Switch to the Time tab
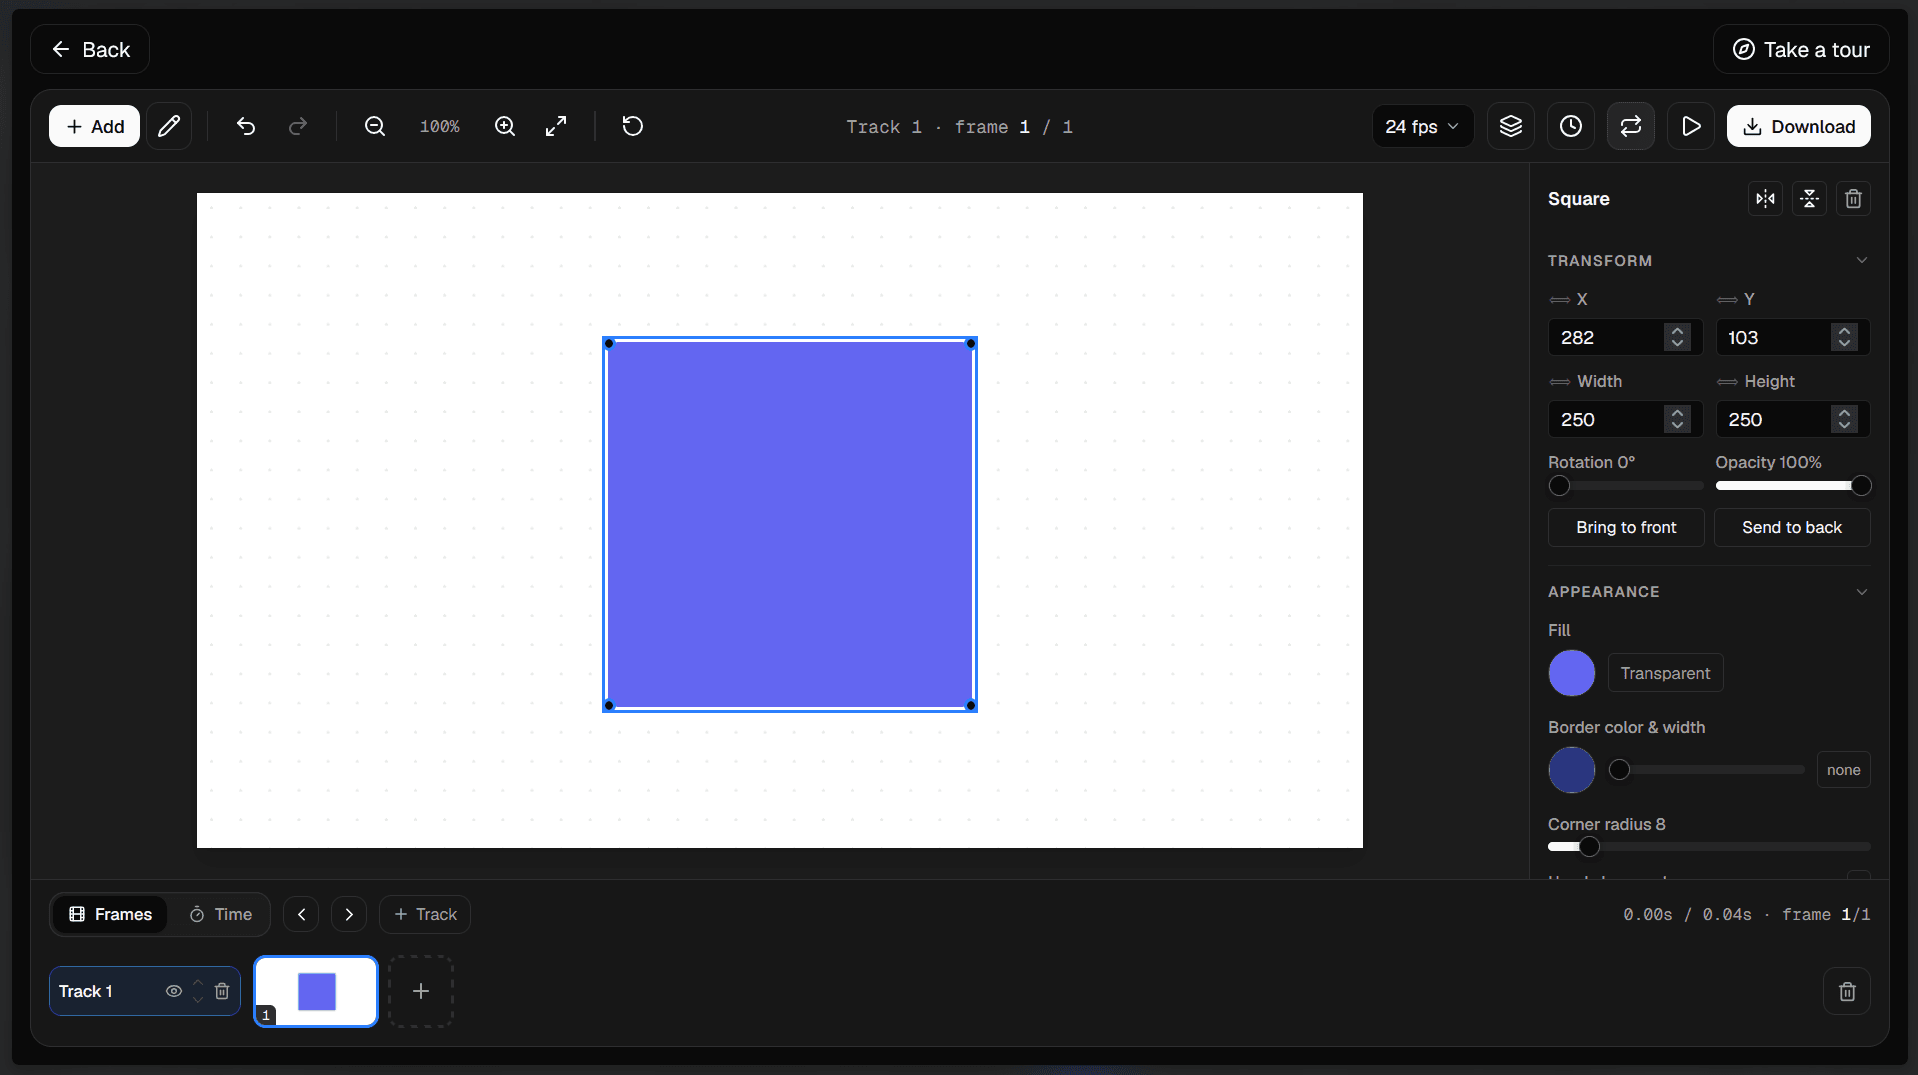The image size is (1918, 1075). click(221, 914)
